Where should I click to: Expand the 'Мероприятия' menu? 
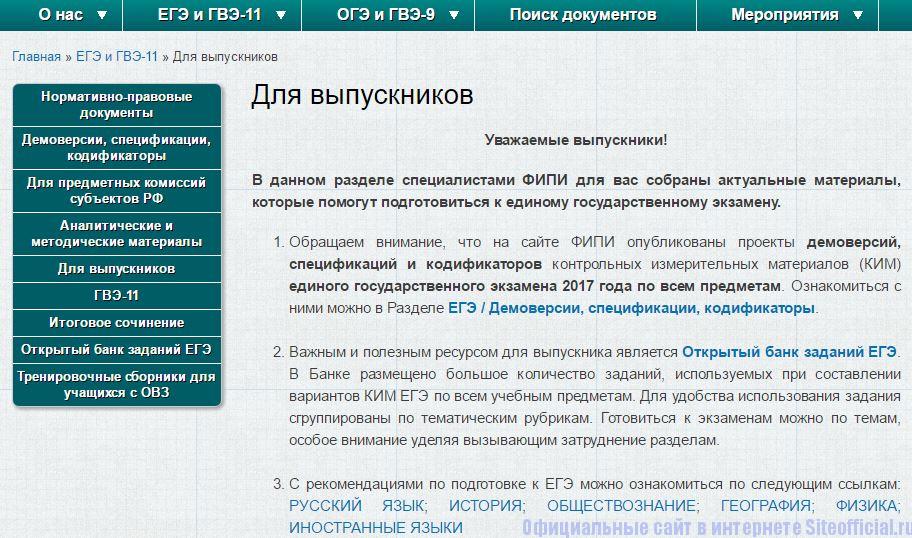point(797,15)
